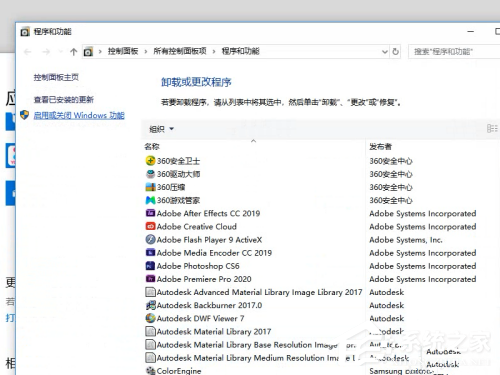Viewport: 500px width, 375px height.
Task: Expand the address bar history dropdown
Action: (x=385, y=52)
